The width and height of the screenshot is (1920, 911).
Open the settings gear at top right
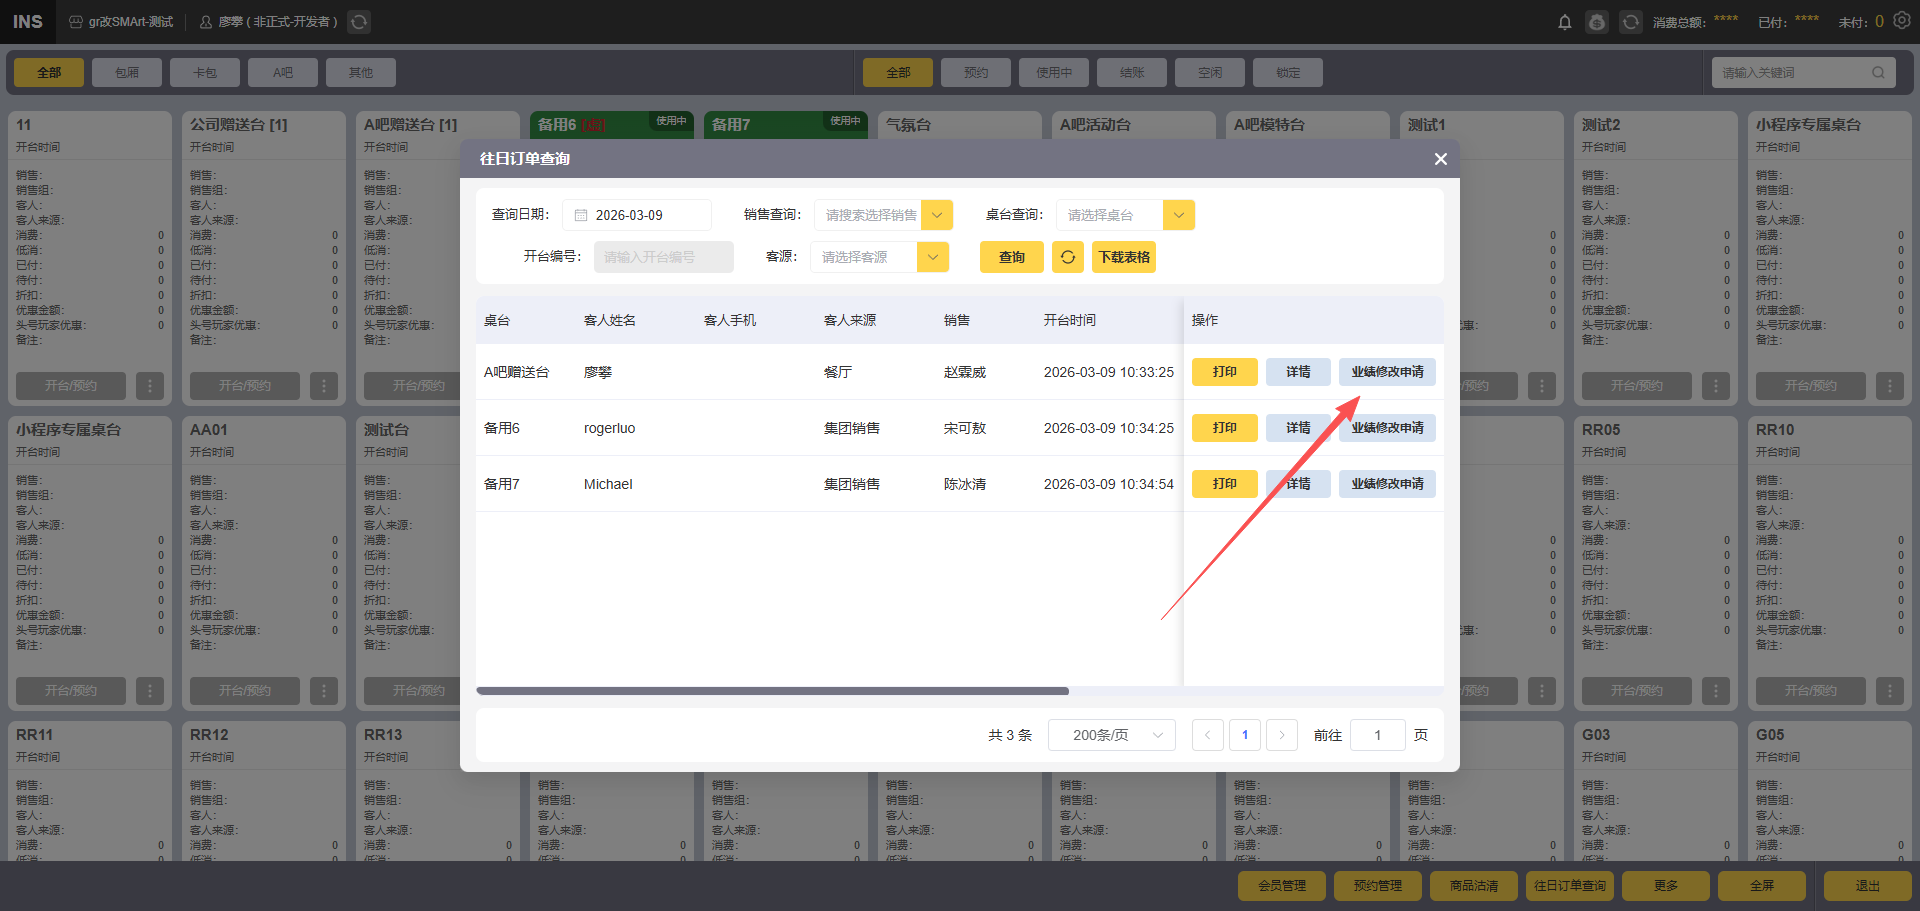(1902, 21)
